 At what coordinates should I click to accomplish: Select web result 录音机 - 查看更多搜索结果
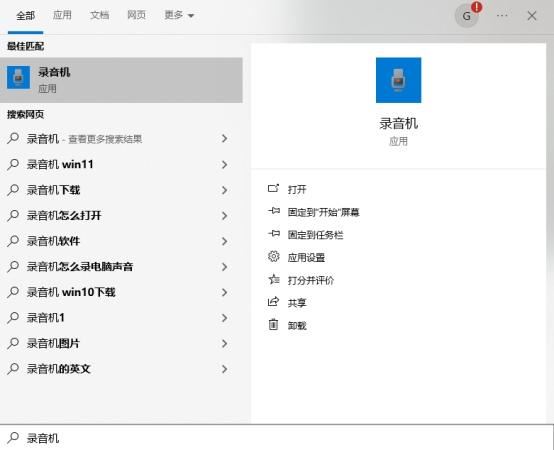pos(121,139)
